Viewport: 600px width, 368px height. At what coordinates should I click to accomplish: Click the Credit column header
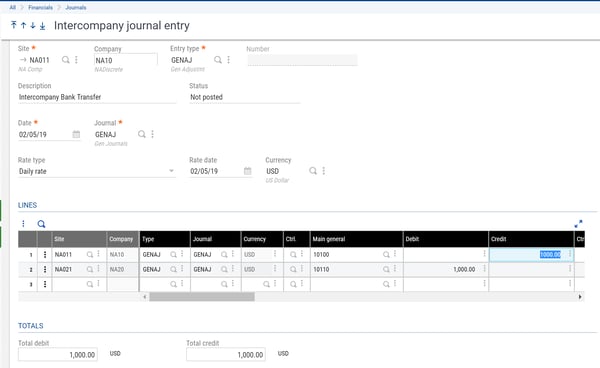pyautogui.click(x=531, y=239)
